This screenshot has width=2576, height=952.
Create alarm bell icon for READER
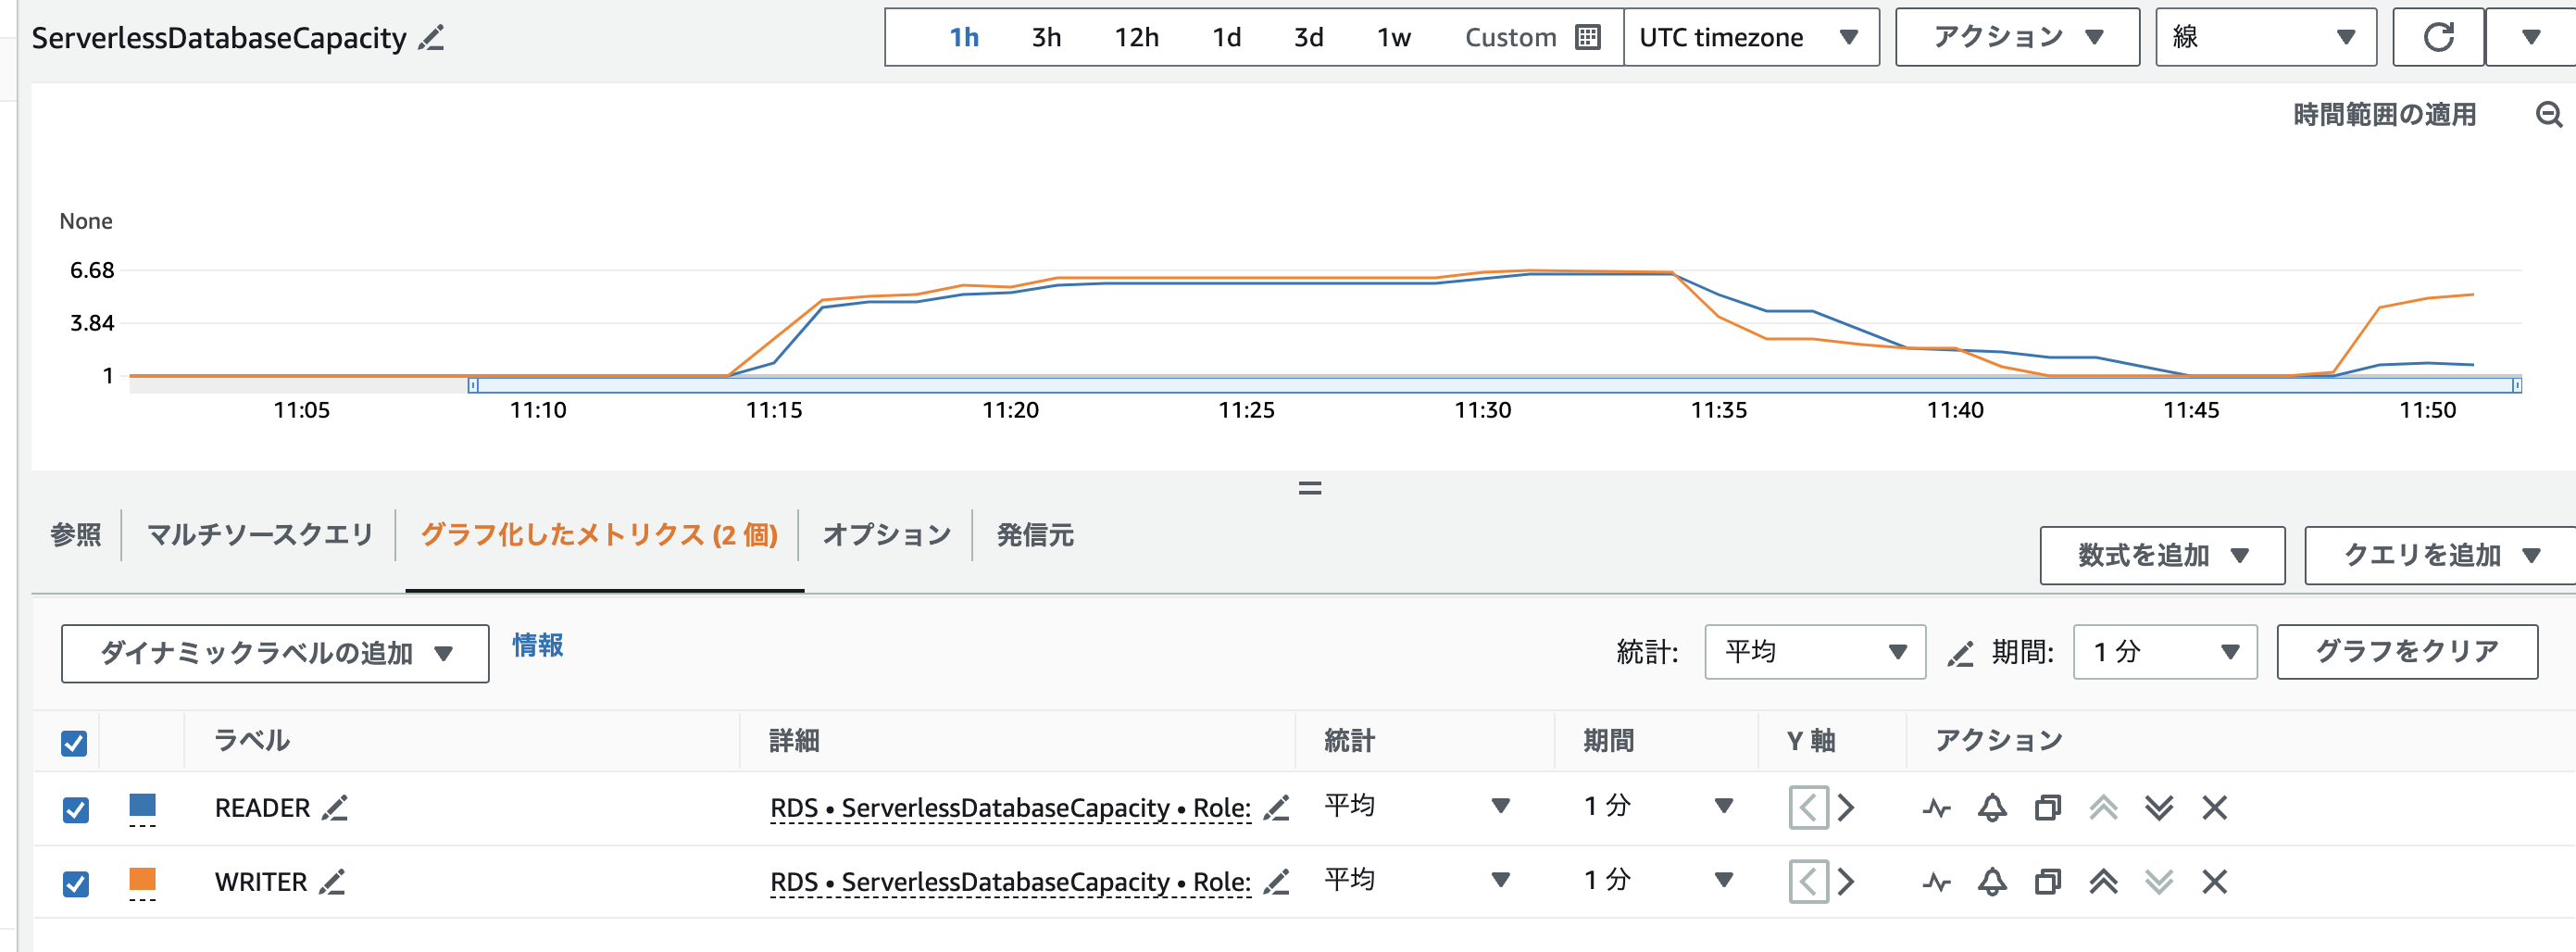pos(1991,807)
